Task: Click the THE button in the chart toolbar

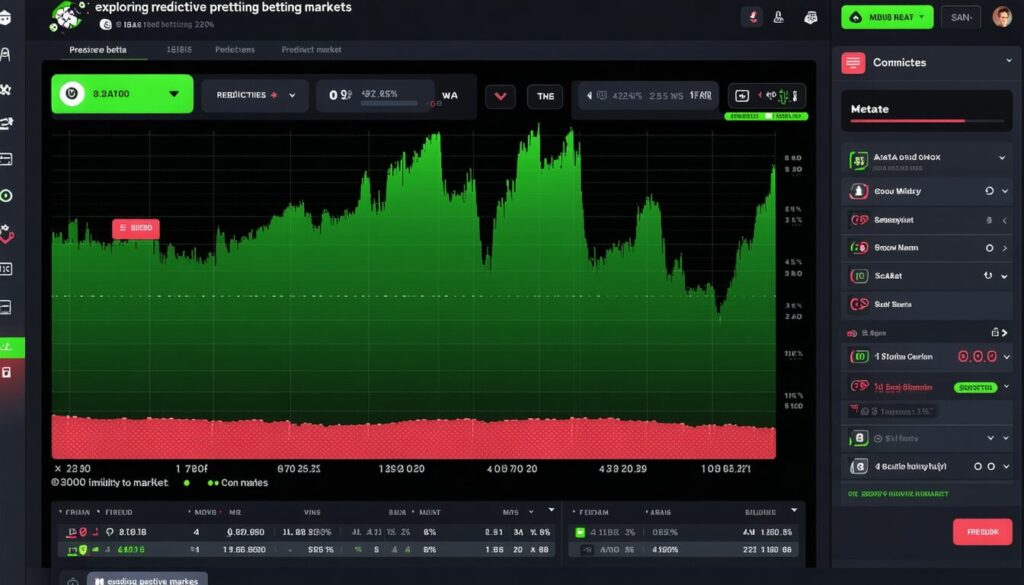Action: (545, 97)
